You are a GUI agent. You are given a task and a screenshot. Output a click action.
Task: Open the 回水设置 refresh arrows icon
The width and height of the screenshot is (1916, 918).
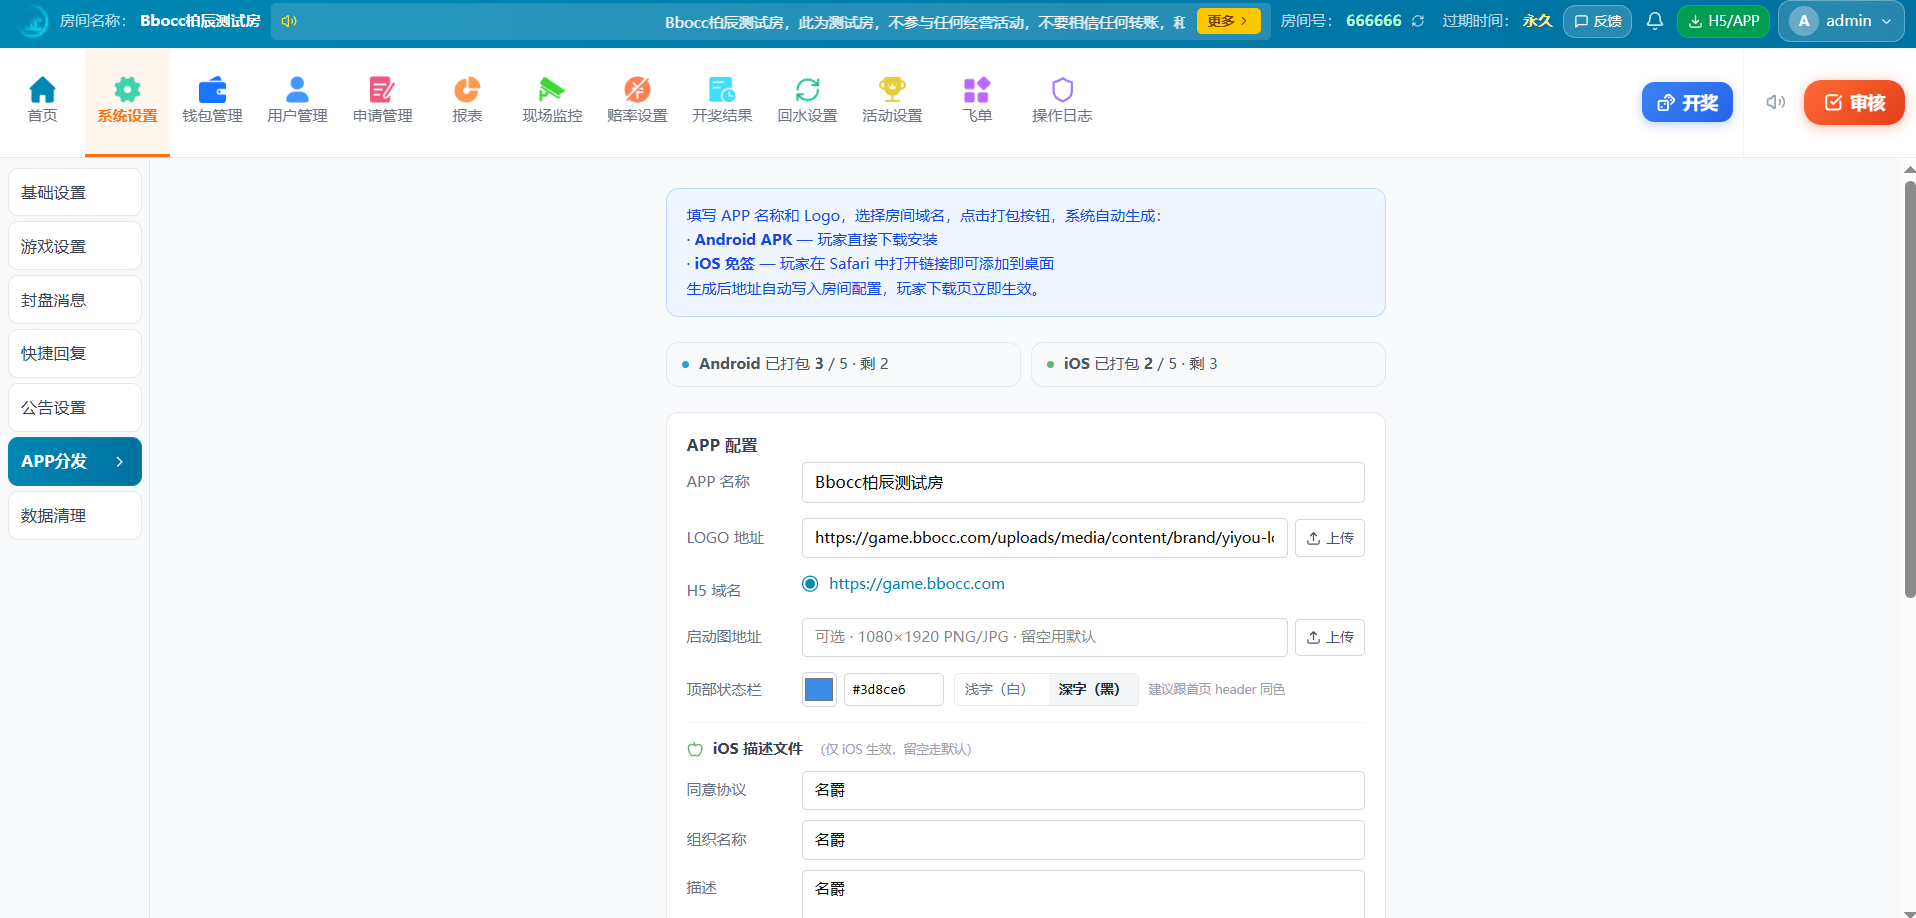(x=807, y=90)
